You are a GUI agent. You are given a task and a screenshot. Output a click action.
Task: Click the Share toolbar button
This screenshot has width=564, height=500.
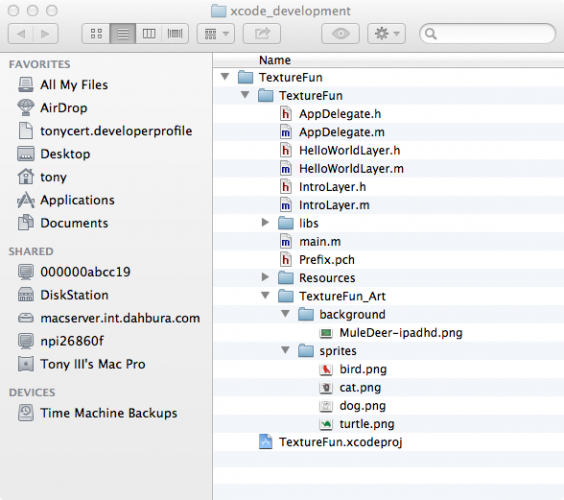pyautogui.click(x=262, y=34)
